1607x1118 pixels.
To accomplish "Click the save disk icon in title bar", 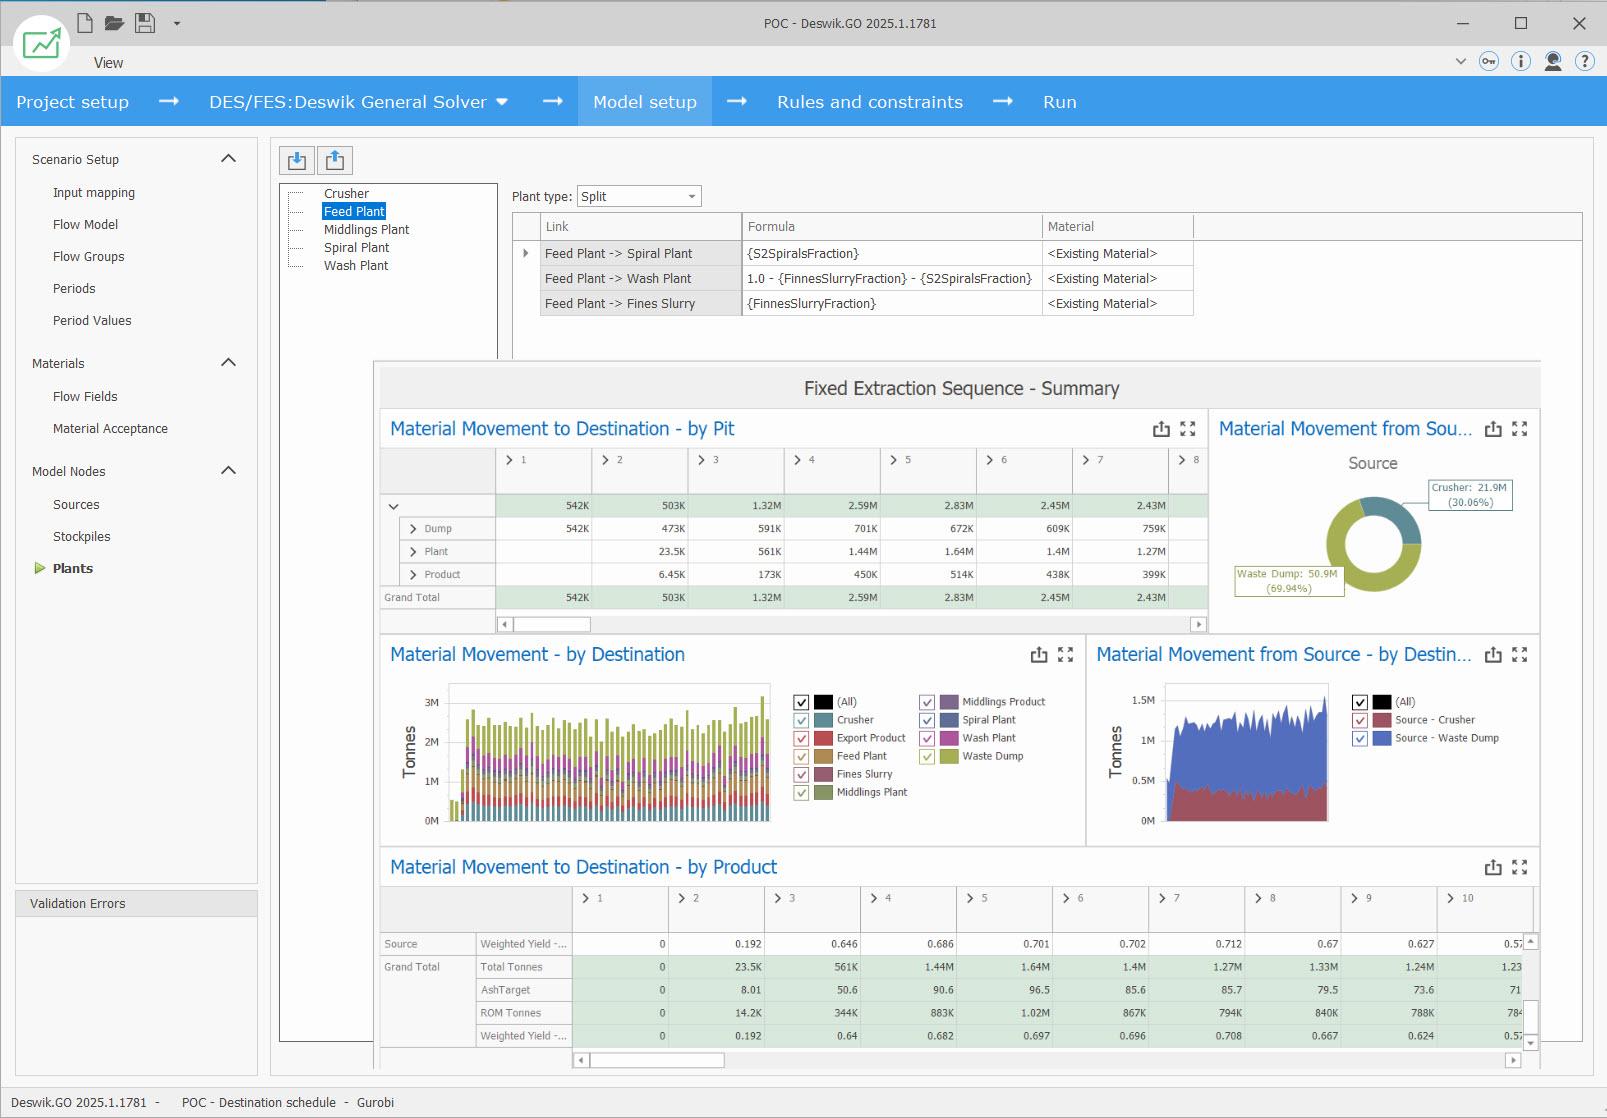I will 145,23.
